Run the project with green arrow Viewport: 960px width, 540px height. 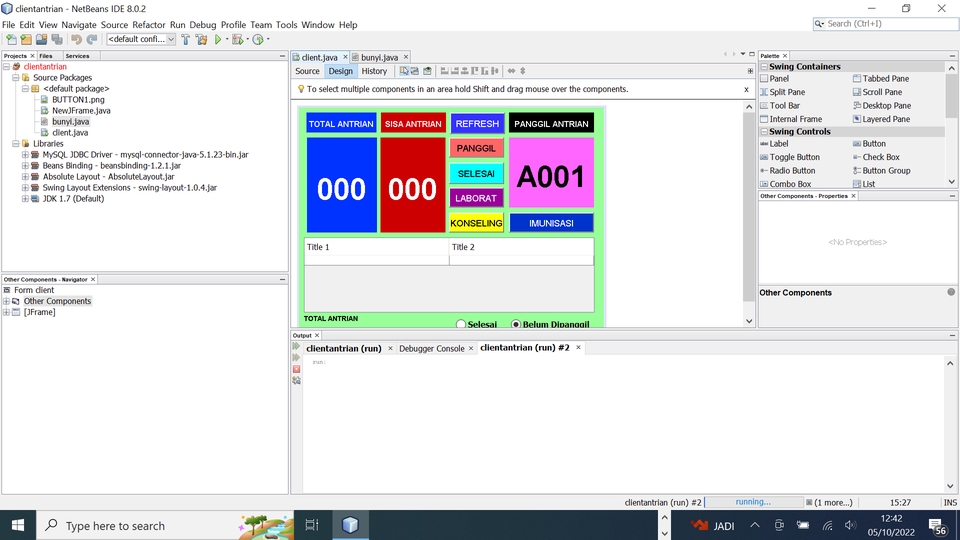pos(218,39)
